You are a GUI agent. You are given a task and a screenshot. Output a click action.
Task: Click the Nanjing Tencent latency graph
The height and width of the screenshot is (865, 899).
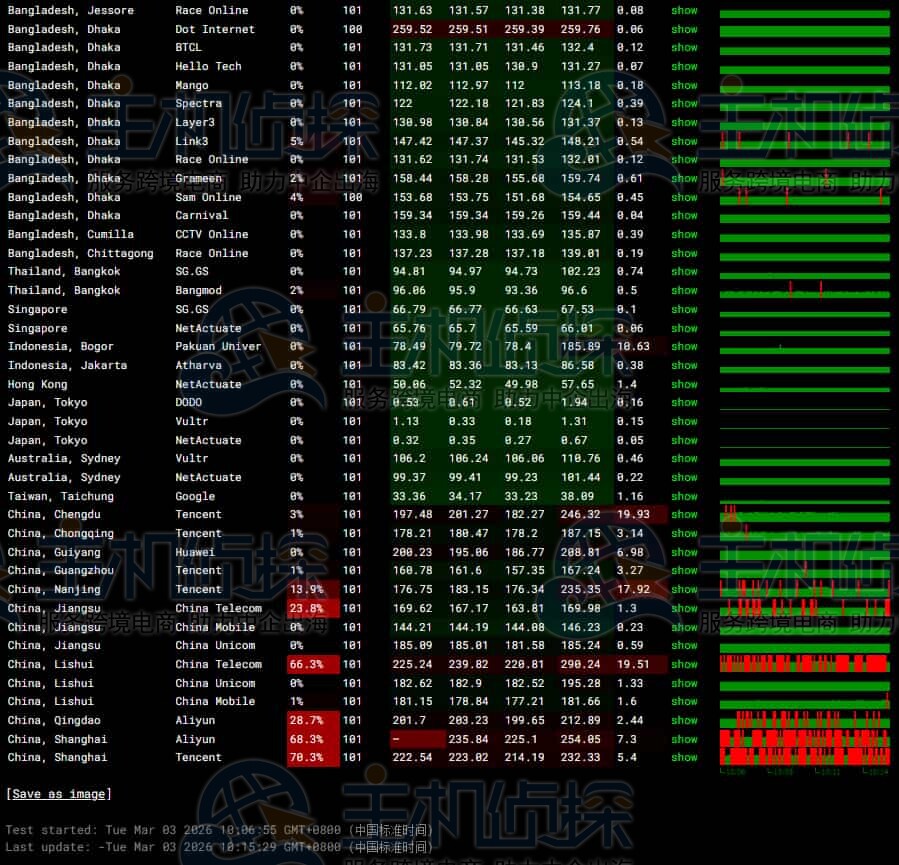pos(804,589)
